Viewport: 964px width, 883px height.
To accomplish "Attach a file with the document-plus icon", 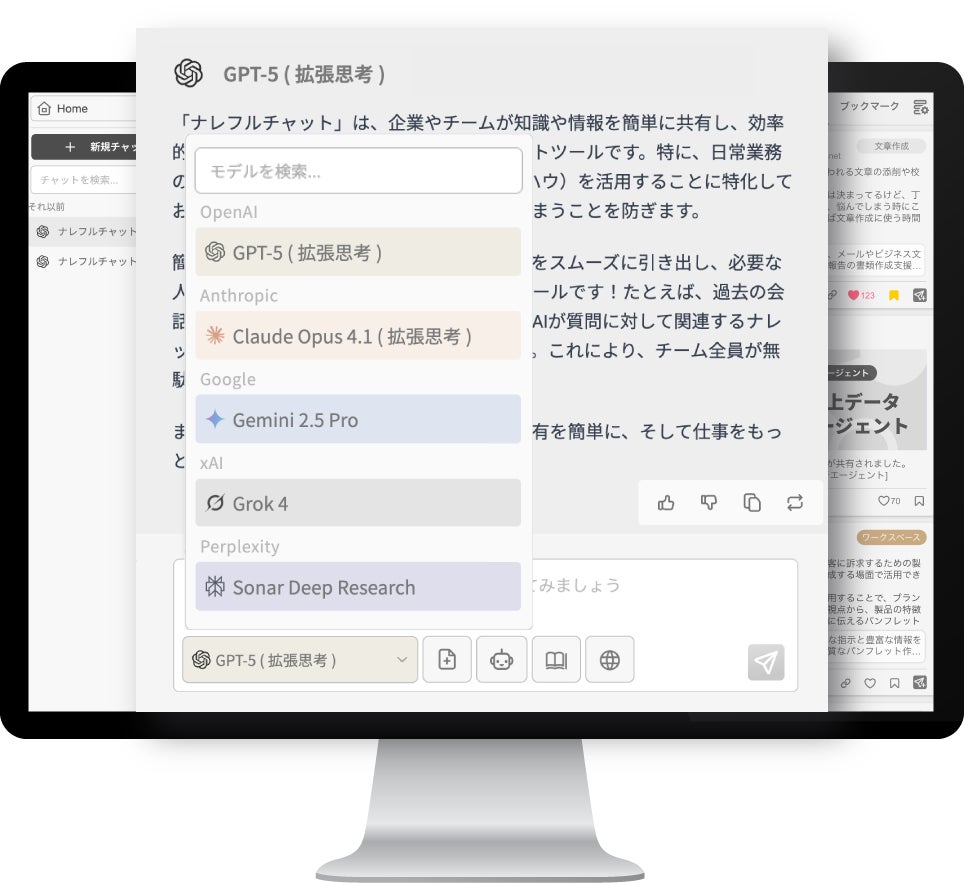I will point(447,659).
